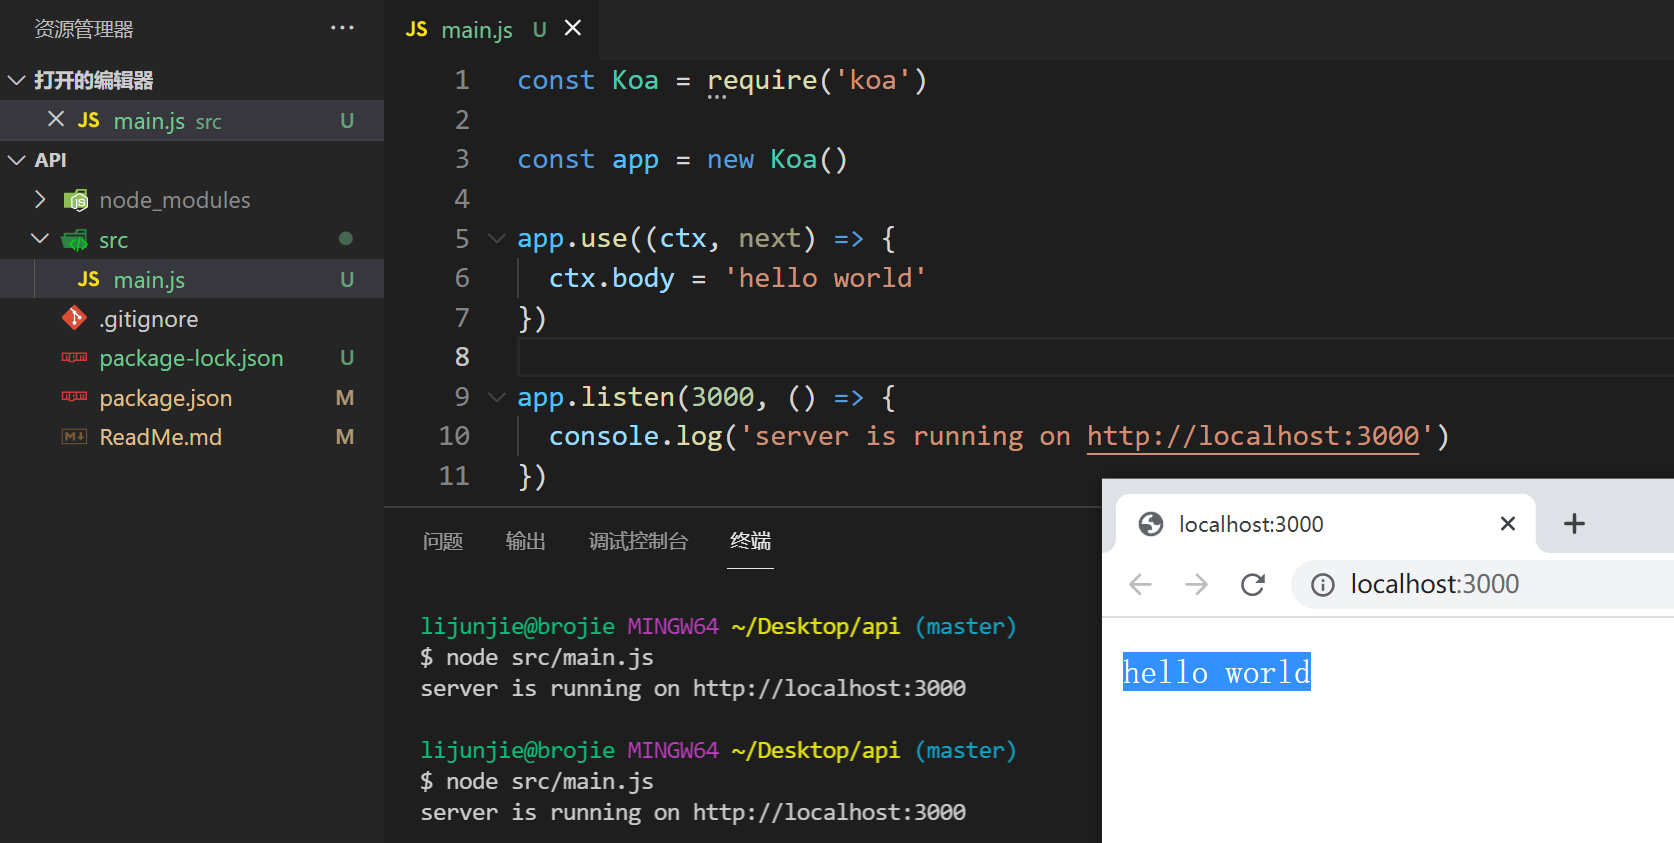This screenshot has height=843, width=1674.
Task: Click the 资源管理器 explorer title
Action: click(84, 29)
